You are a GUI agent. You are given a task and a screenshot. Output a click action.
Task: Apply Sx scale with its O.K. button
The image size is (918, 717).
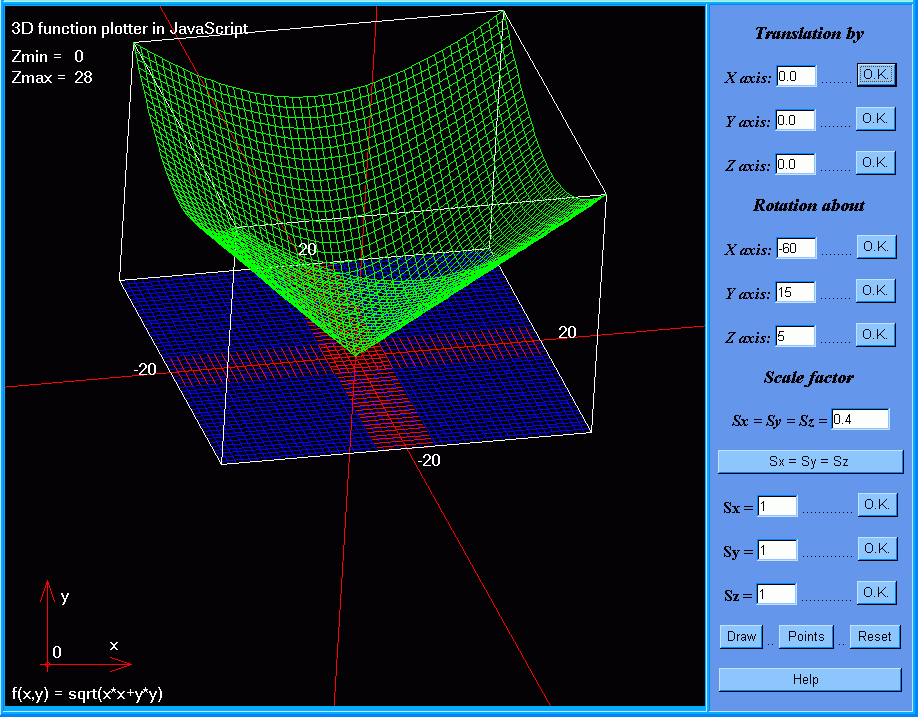point(876,505)
